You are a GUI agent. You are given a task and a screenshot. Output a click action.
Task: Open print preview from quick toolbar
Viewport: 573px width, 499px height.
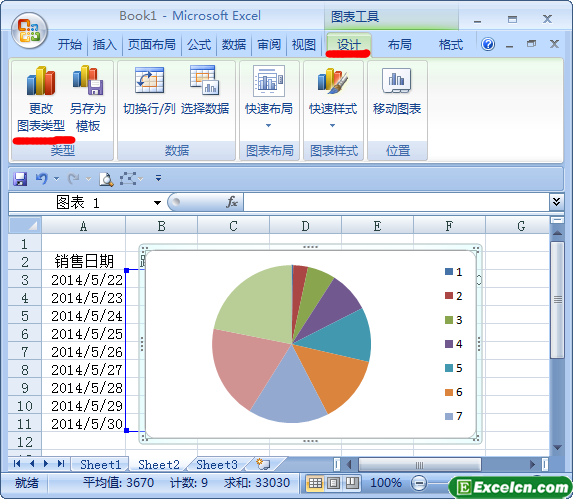[x=106, y=179]
